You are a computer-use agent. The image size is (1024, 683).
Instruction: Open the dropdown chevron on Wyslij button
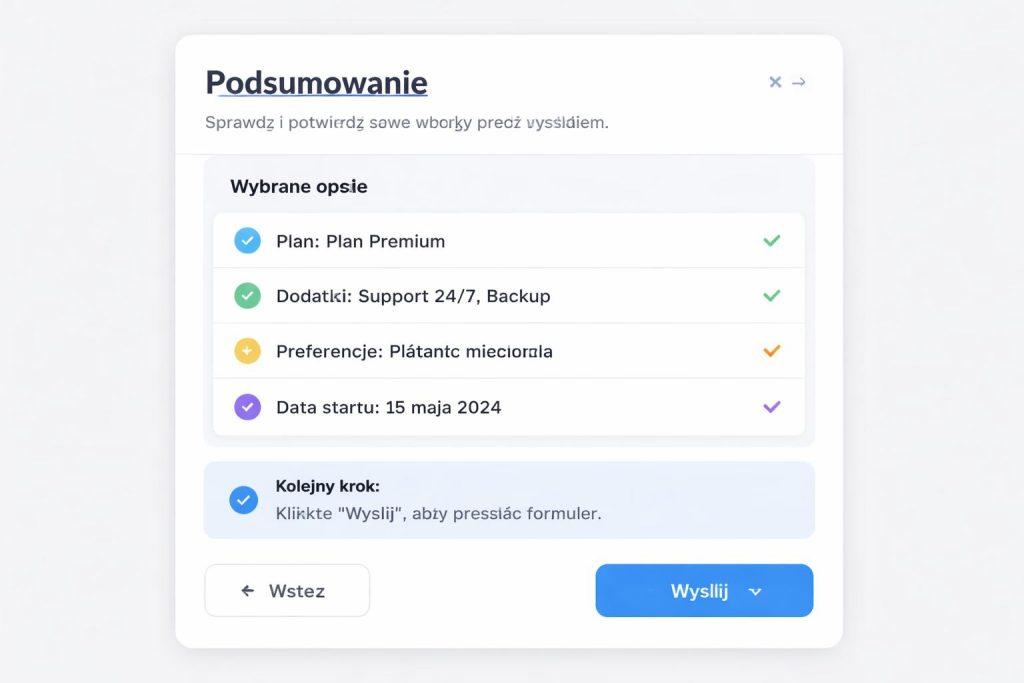tap(755, 591)
